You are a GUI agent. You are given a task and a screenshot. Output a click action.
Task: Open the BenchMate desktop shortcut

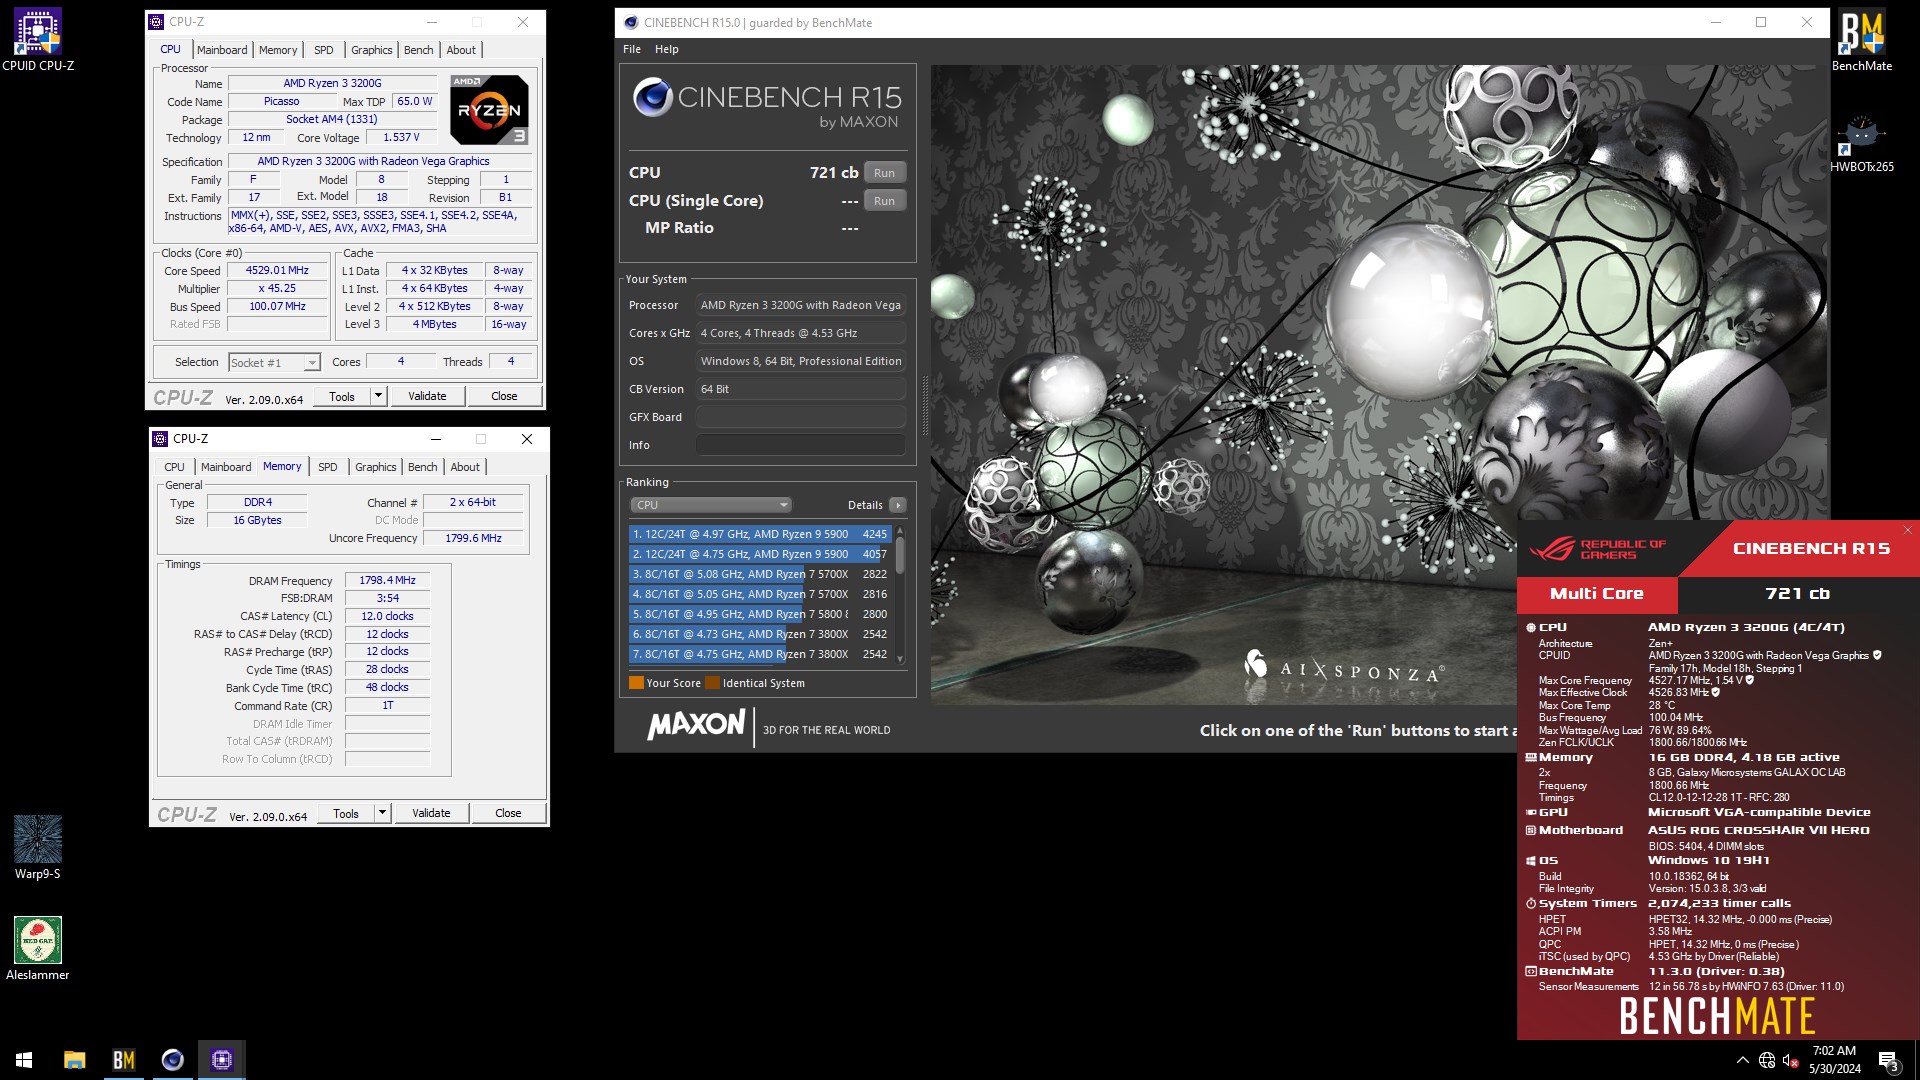click(x=1861, y=40)
